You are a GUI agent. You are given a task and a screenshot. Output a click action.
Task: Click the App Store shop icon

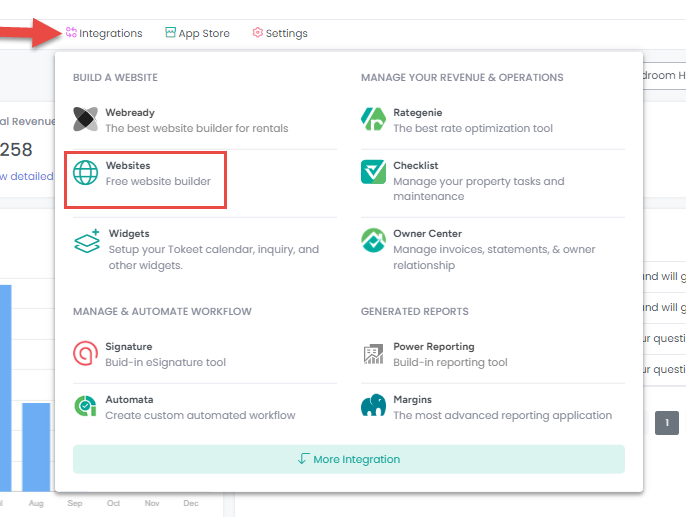coord(170,32)
